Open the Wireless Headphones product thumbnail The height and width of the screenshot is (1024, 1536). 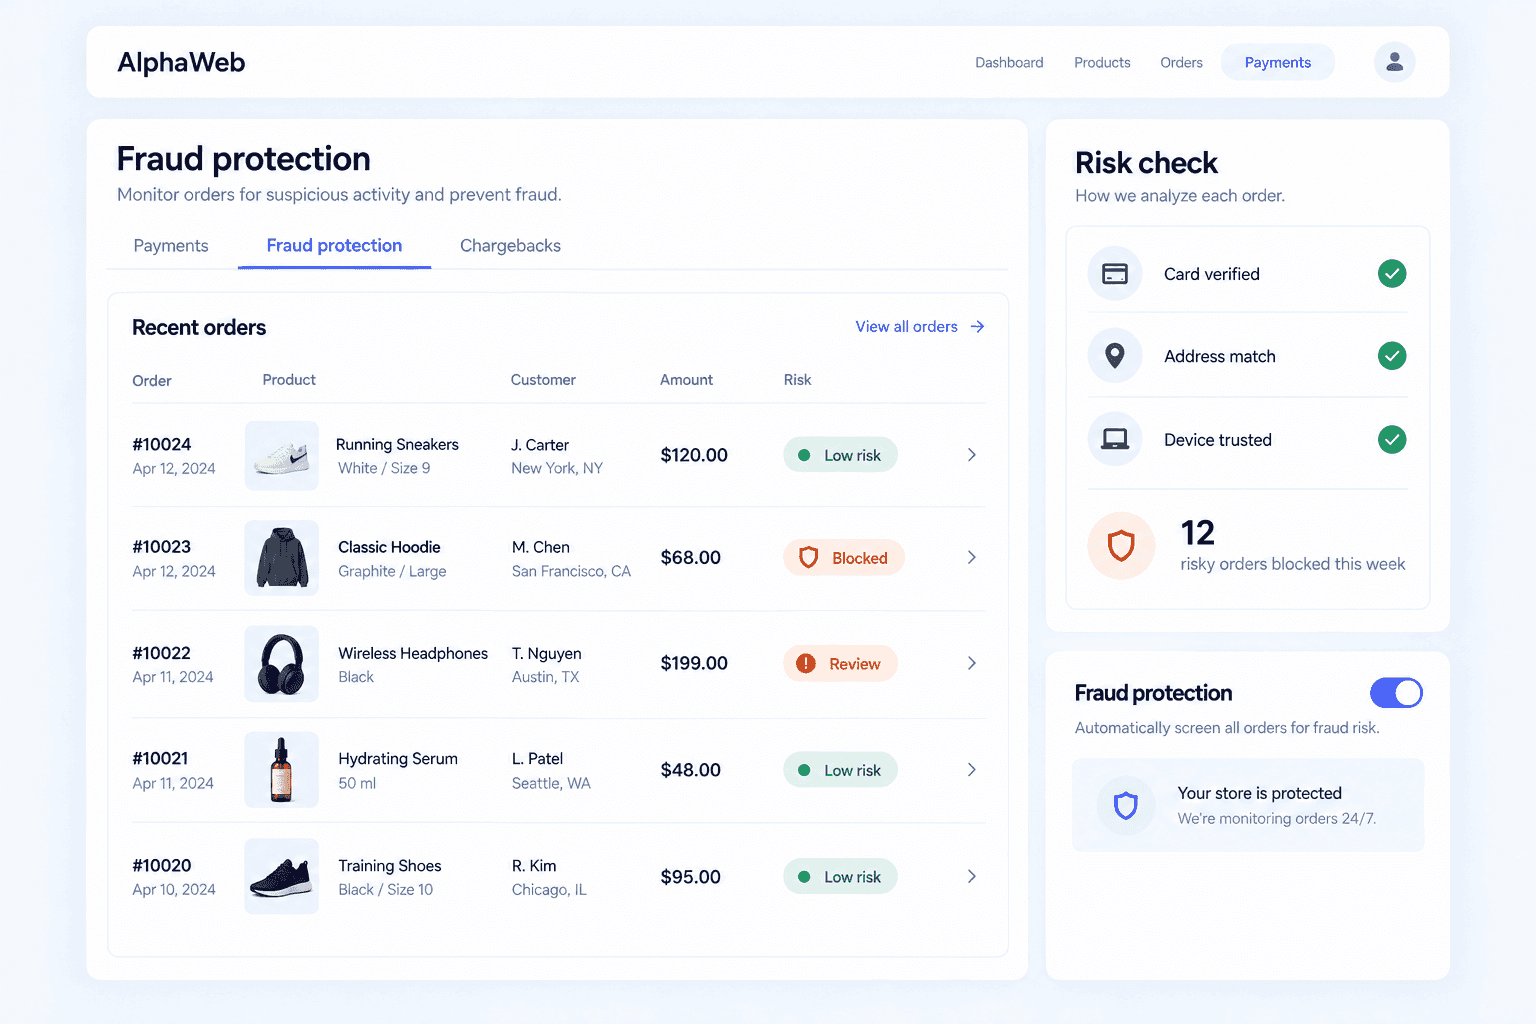point(282,664)
